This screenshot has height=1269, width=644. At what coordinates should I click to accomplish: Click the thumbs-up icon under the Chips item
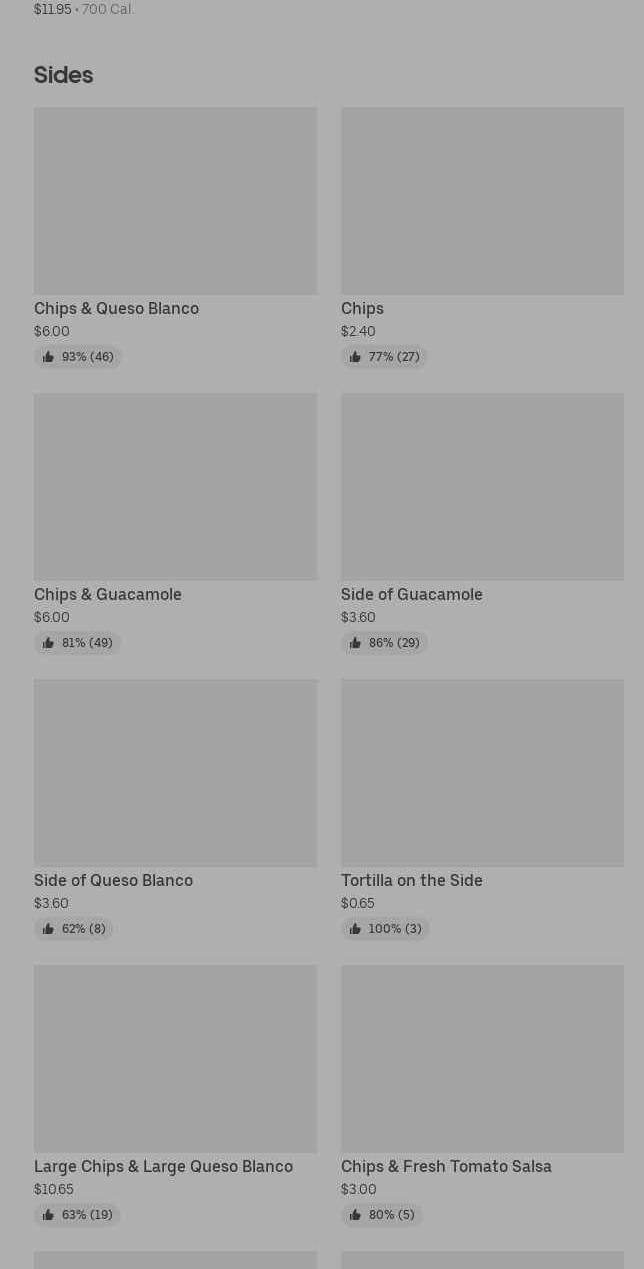tap(355, 357)
